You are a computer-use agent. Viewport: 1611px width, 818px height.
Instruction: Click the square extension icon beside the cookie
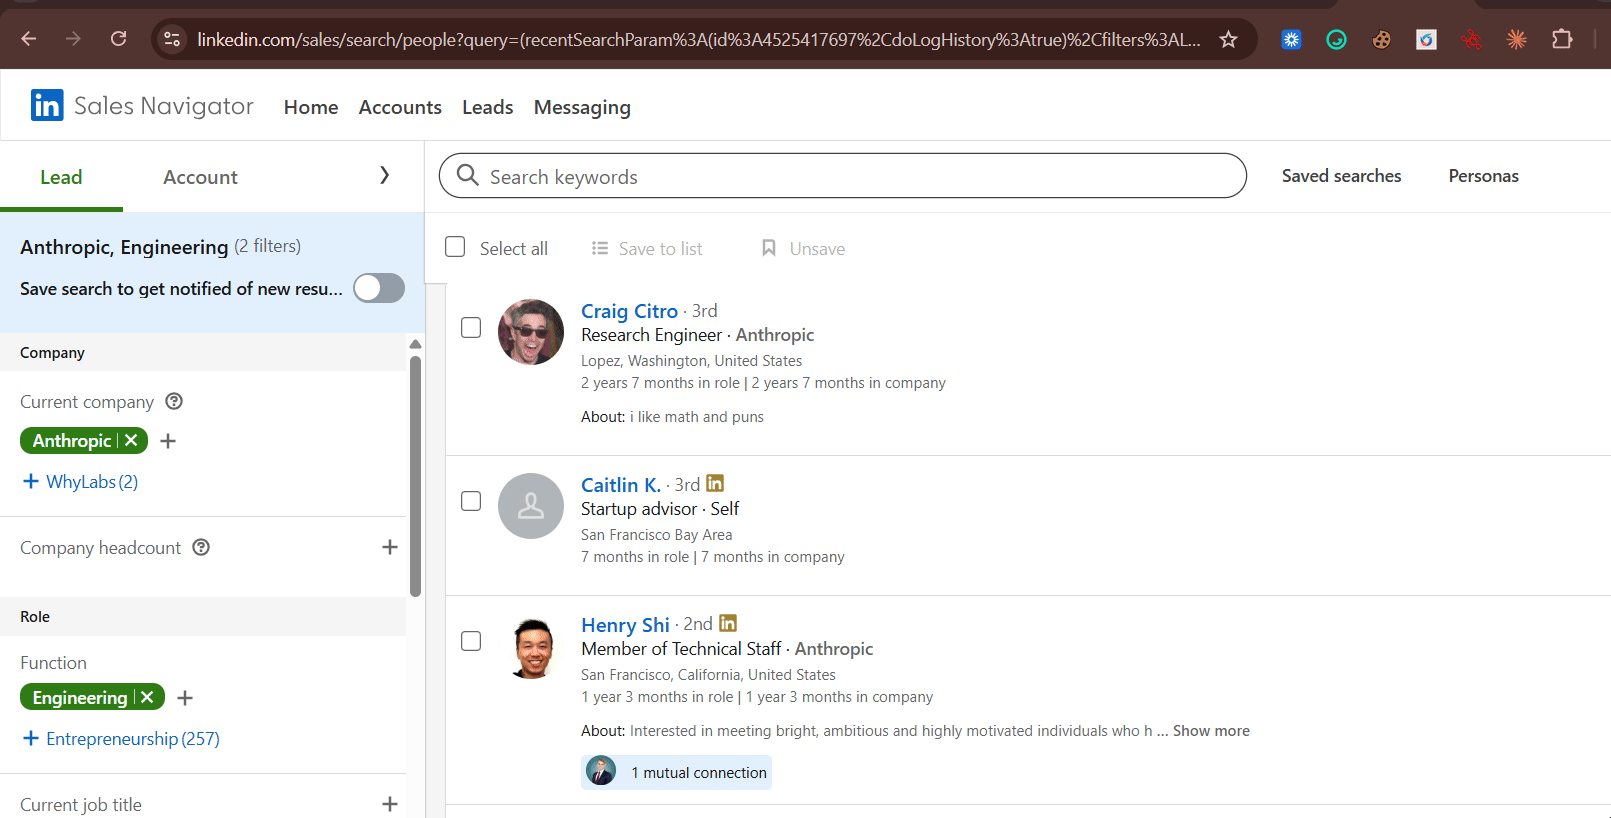(x=1426, y=40)
